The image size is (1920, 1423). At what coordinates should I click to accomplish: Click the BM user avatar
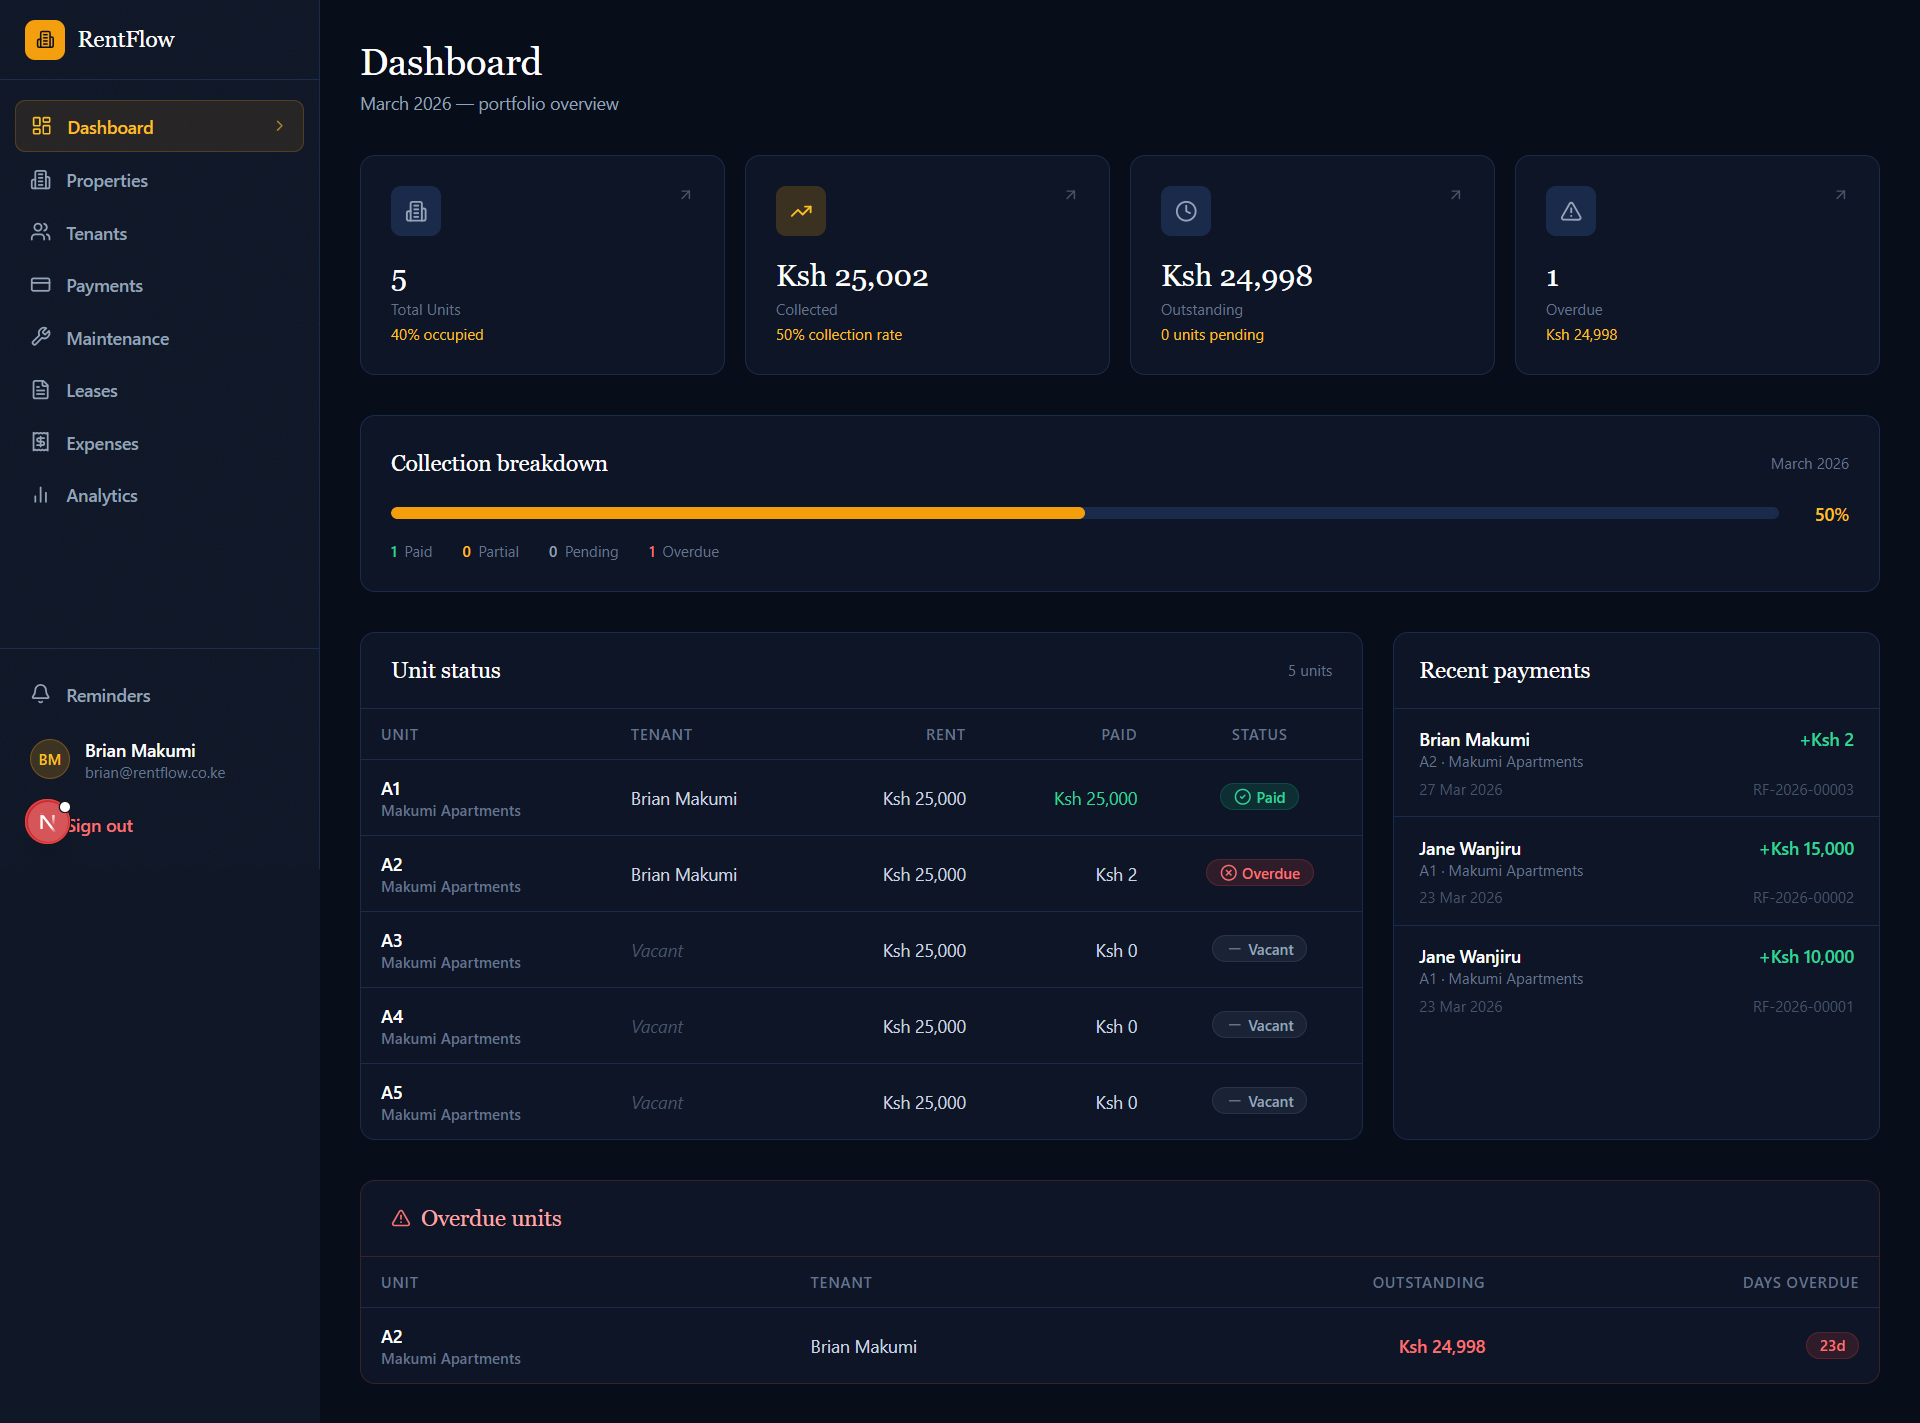pos(50,760)
